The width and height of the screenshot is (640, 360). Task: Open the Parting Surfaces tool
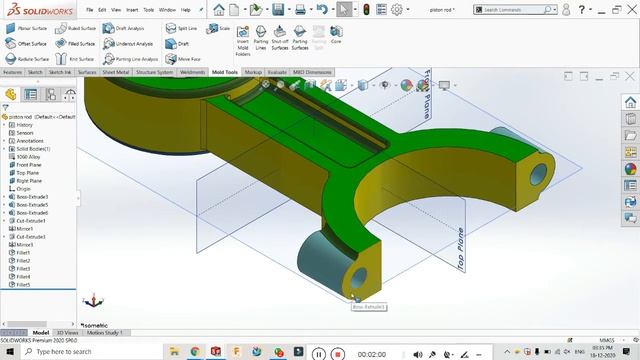[300, 37]
